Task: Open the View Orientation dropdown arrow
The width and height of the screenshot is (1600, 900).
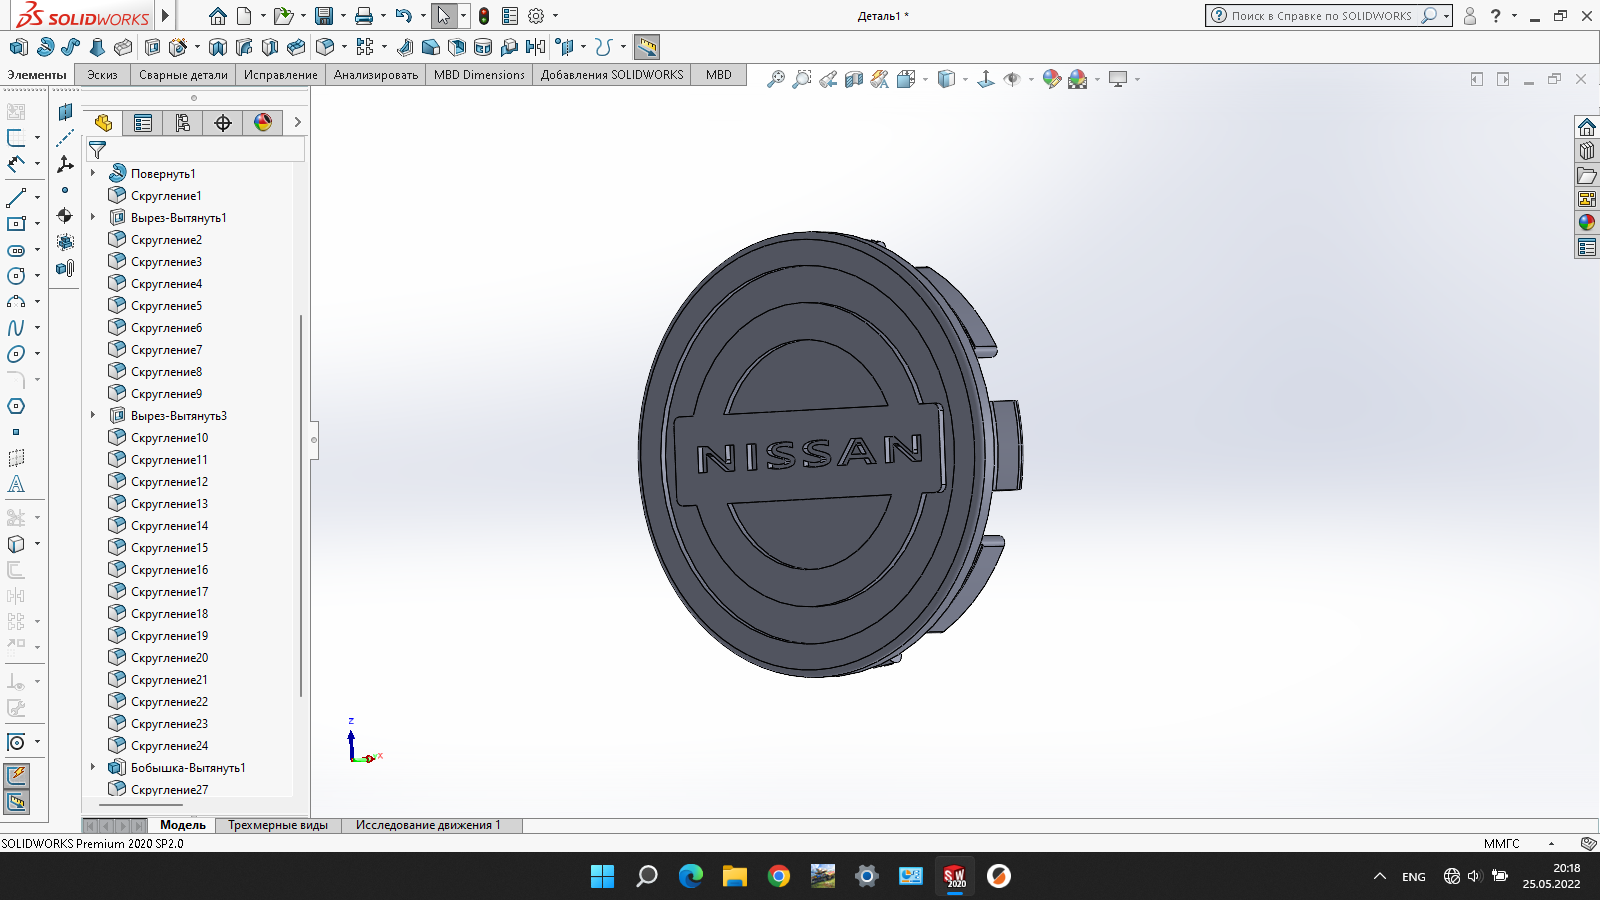Action: (925, 79)
